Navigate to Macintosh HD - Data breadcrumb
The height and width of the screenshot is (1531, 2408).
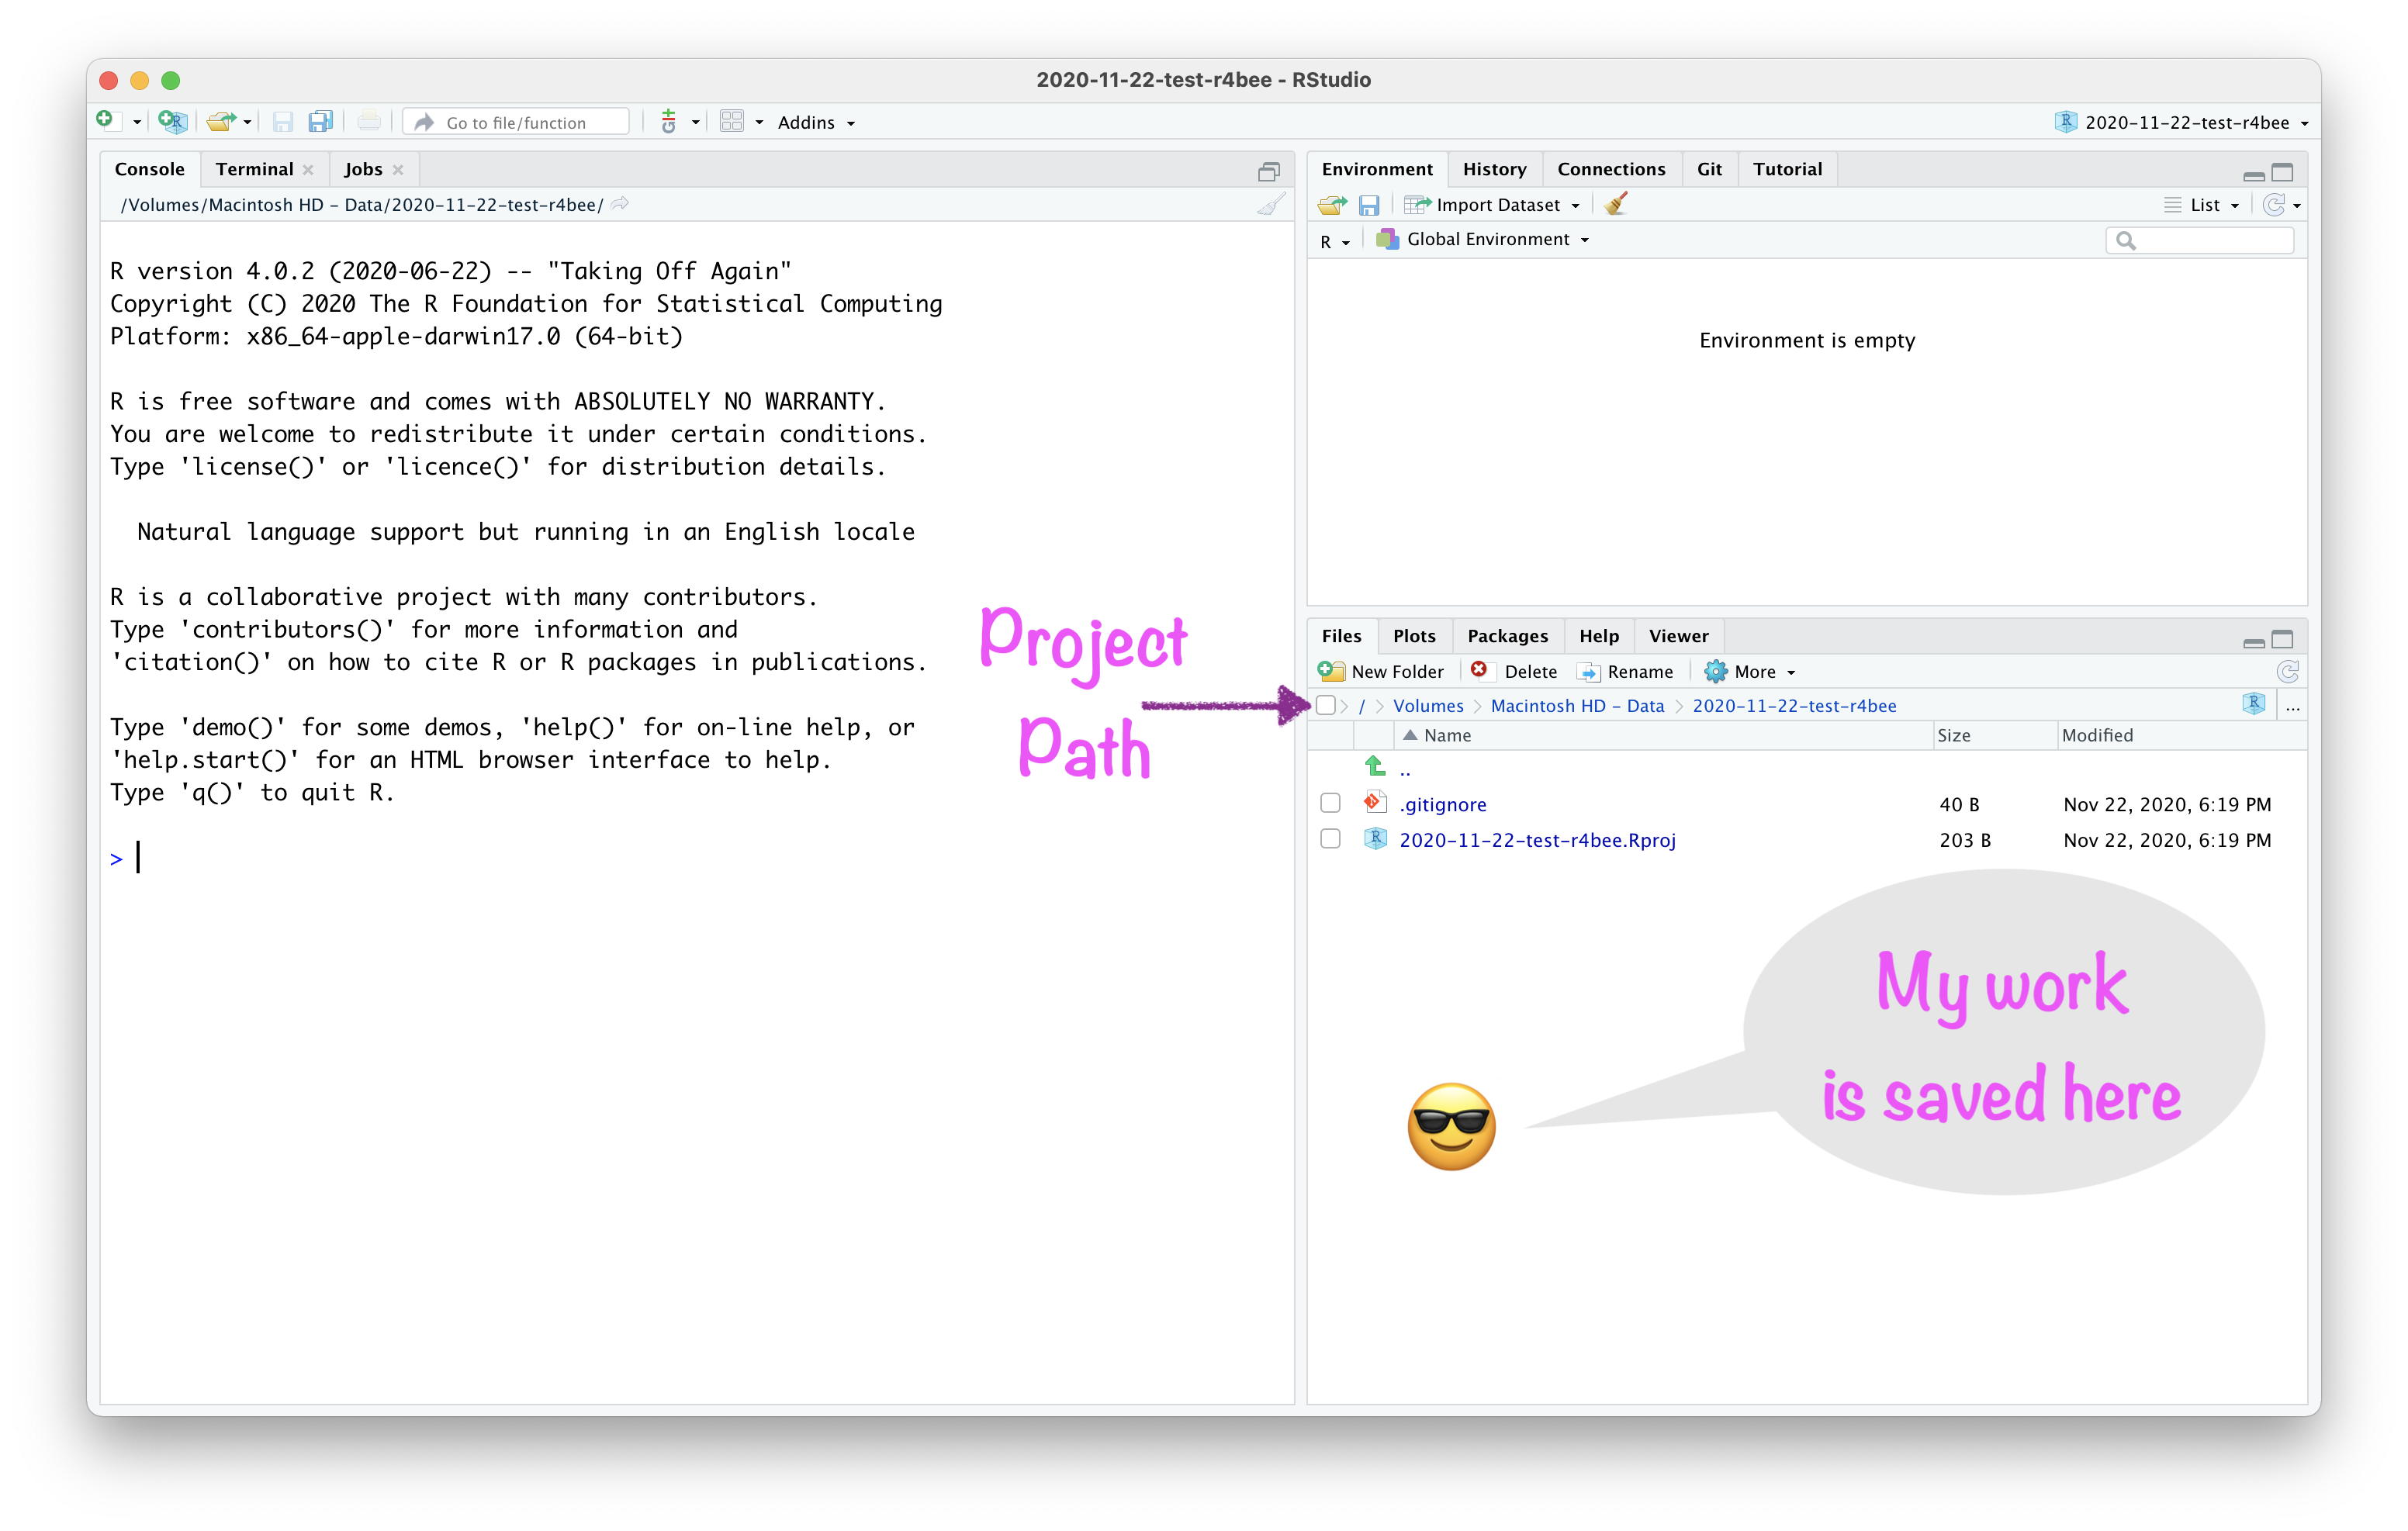[x=1577, y=705]
